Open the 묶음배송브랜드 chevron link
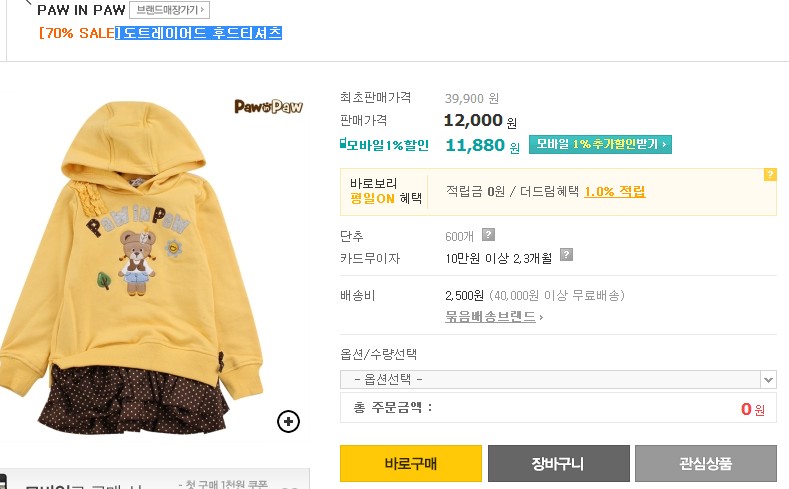 (x=541, y=317)
